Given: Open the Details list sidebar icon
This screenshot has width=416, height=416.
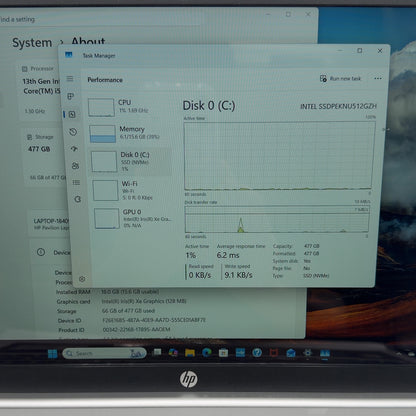Looking at the screenshot, I should coord(76,182).
